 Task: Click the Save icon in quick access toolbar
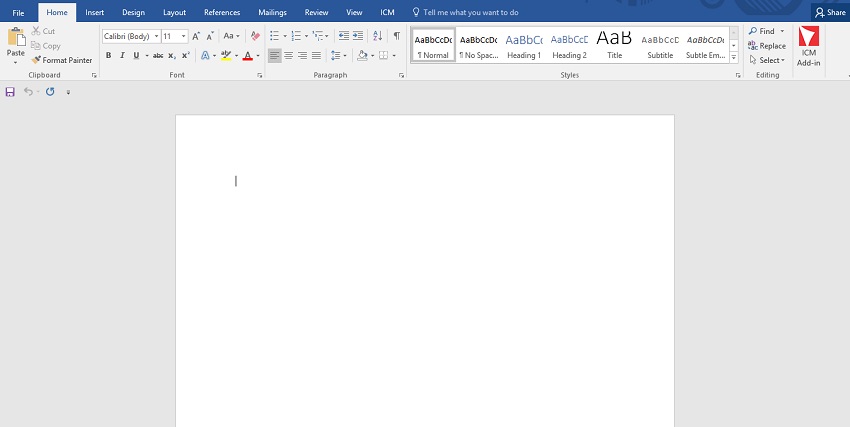10,92
